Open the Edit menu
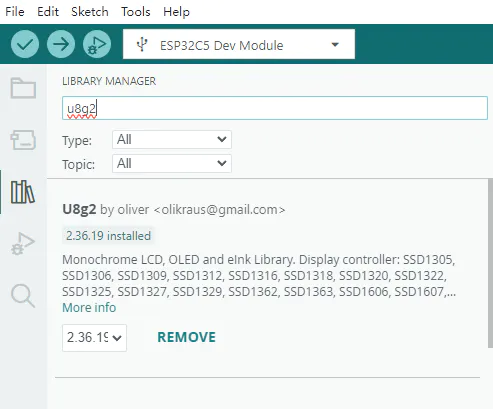 coord(48,12)
